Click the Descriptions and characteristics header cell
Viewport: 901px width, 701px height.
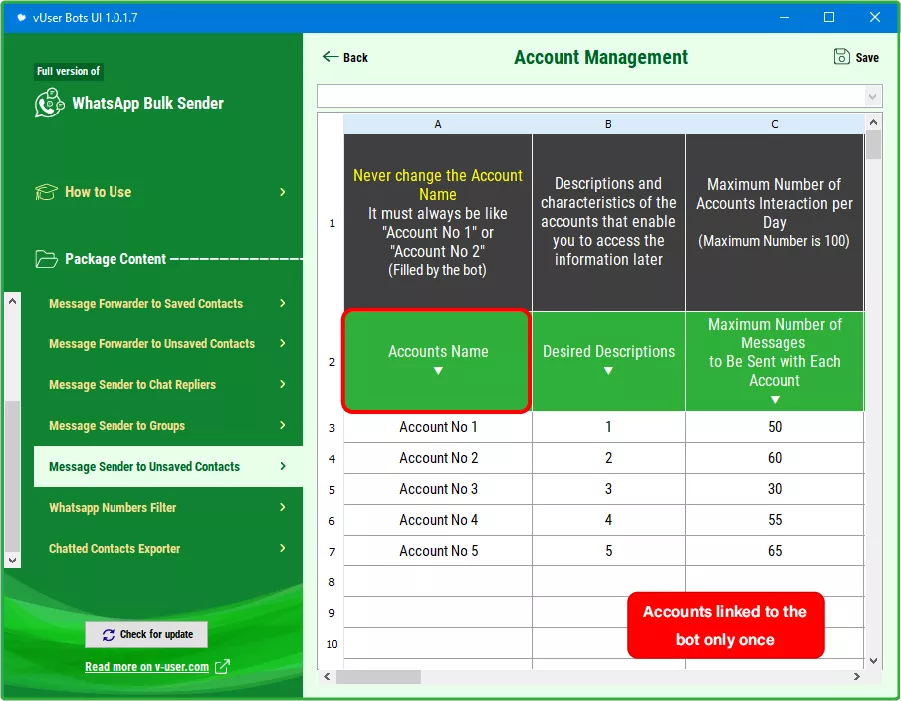[609, 222]
